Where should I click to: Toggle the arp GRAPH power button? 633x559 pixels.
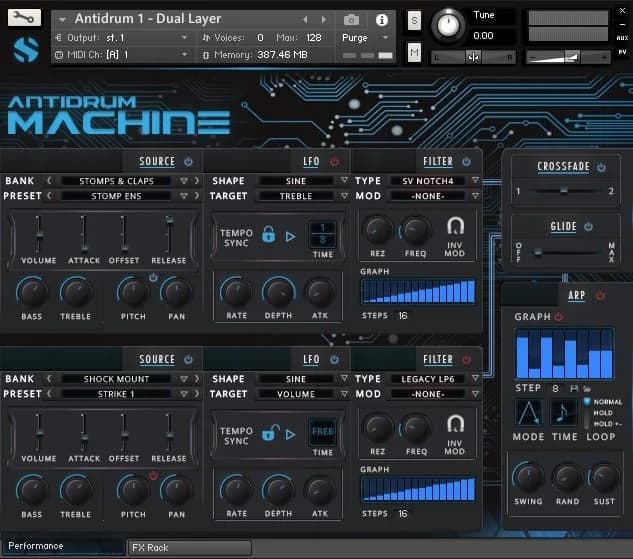pos(559,316)
